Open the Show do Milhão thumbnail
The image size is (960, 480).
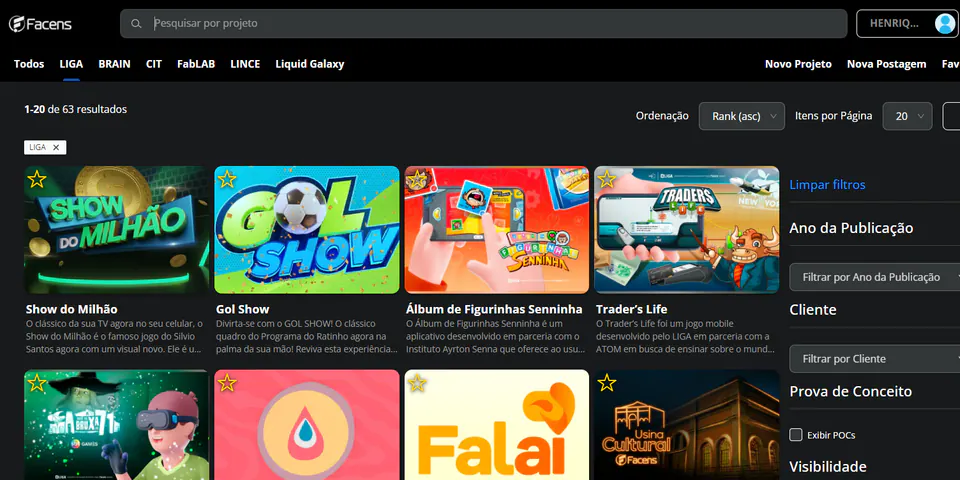[x=116, y=230]
